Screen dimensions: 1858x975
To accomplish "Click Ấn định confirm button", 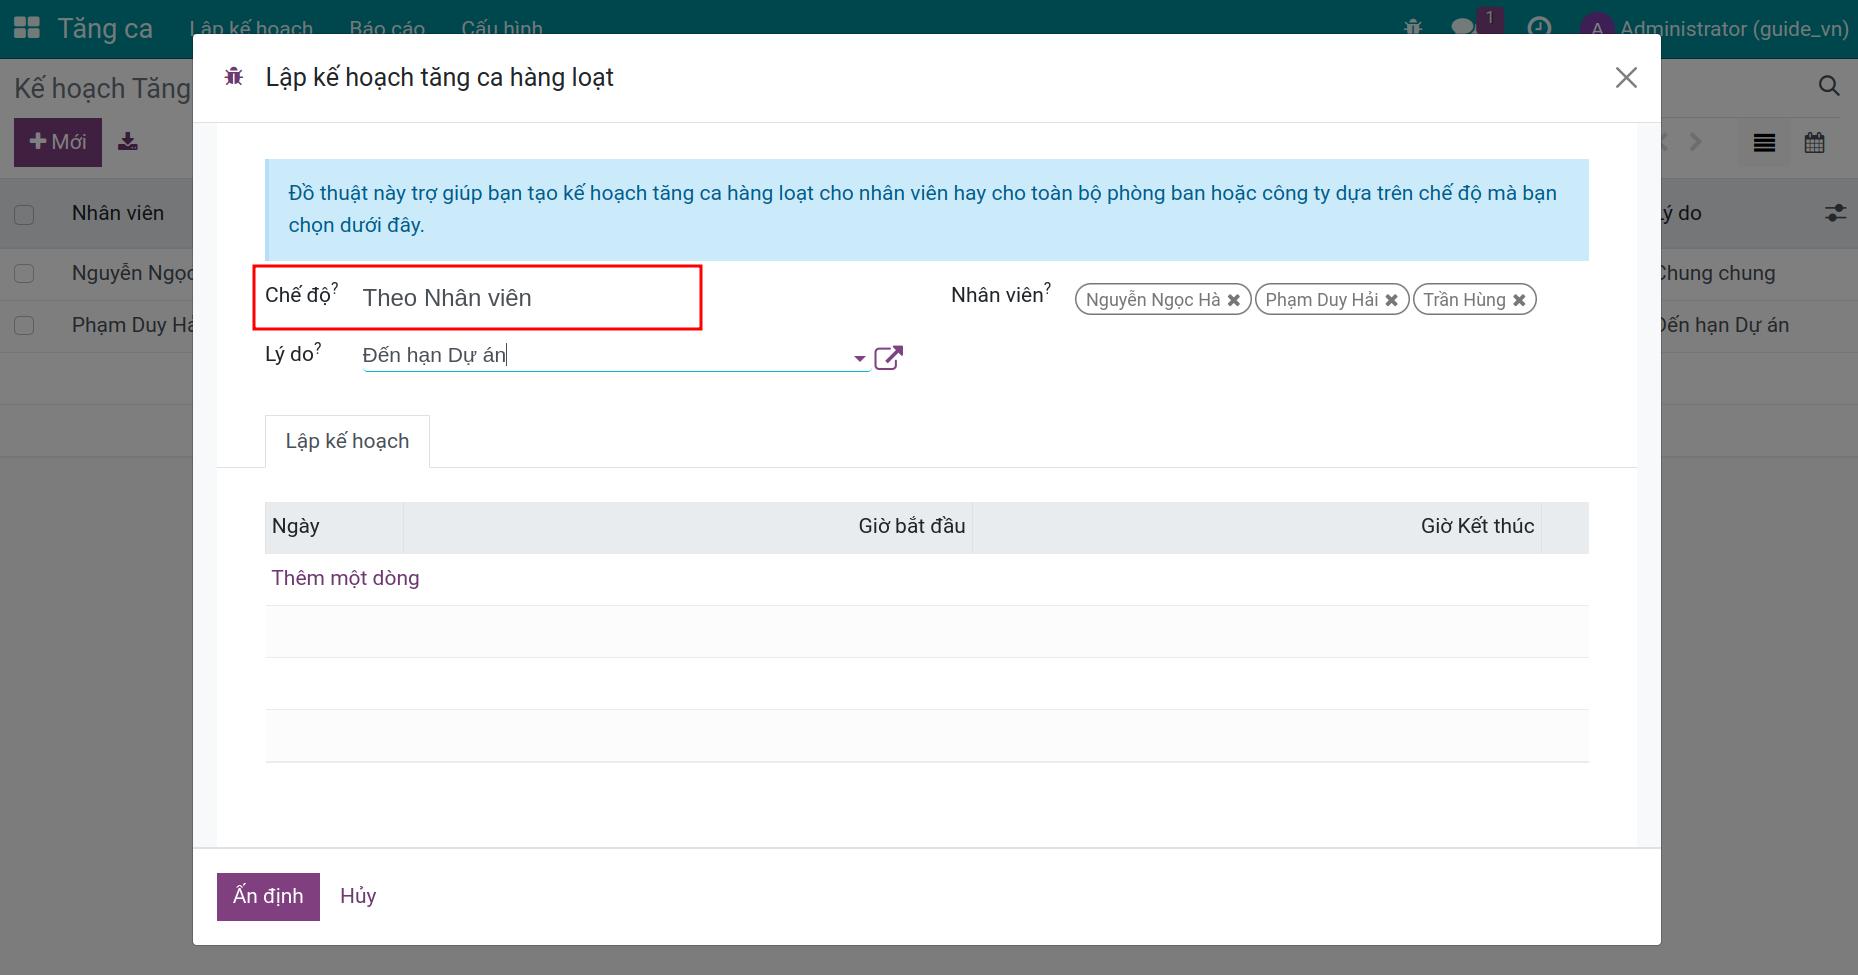I will pos(268,896).
